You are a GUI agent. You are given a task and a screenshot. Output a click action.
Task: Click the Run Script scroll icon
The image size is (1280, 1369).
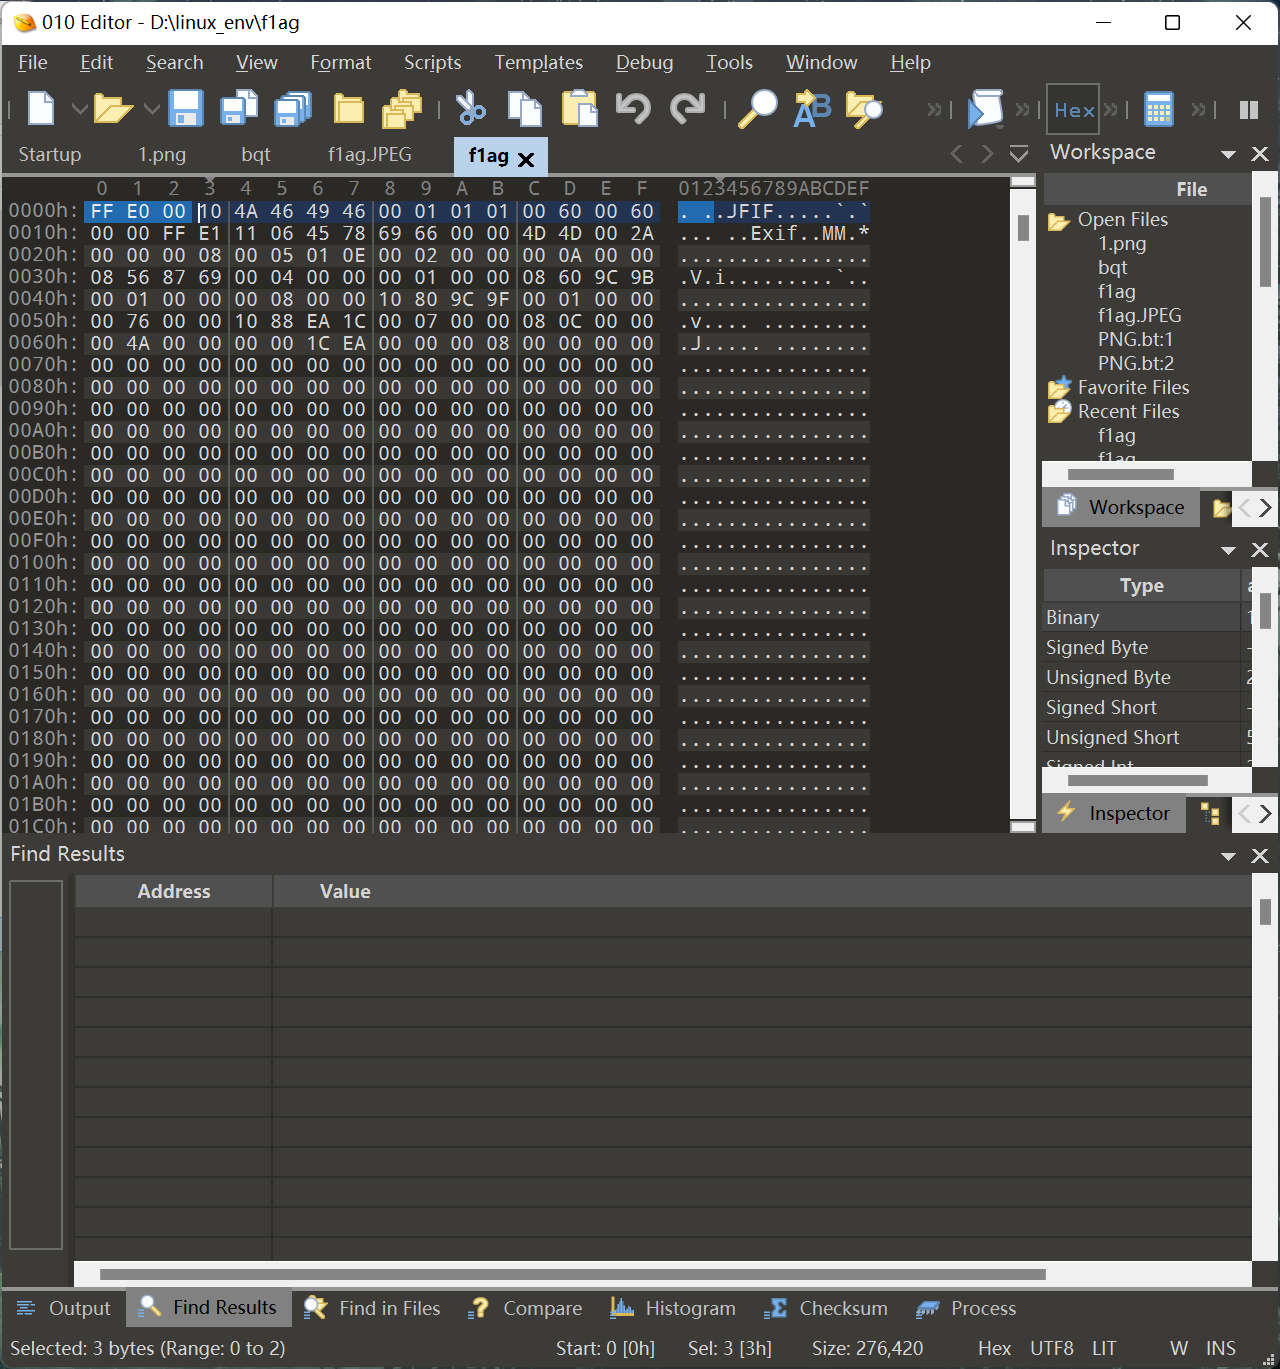click(985, 108)
